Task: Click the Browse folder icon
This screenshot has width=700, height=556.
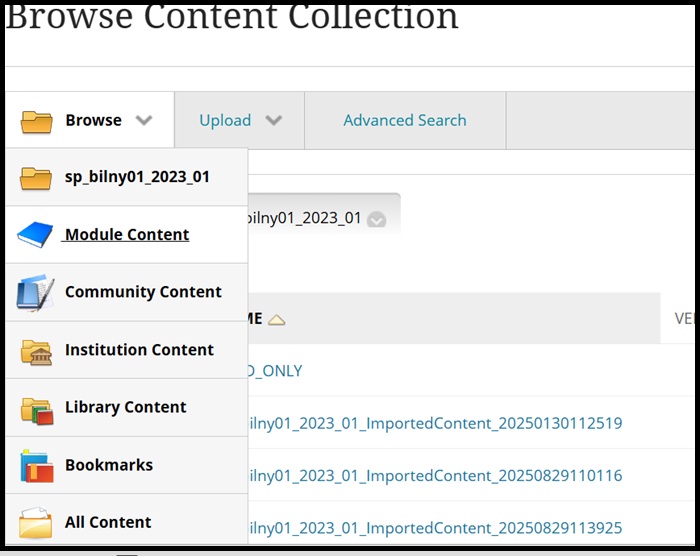Action: click(x=37, y=121)
